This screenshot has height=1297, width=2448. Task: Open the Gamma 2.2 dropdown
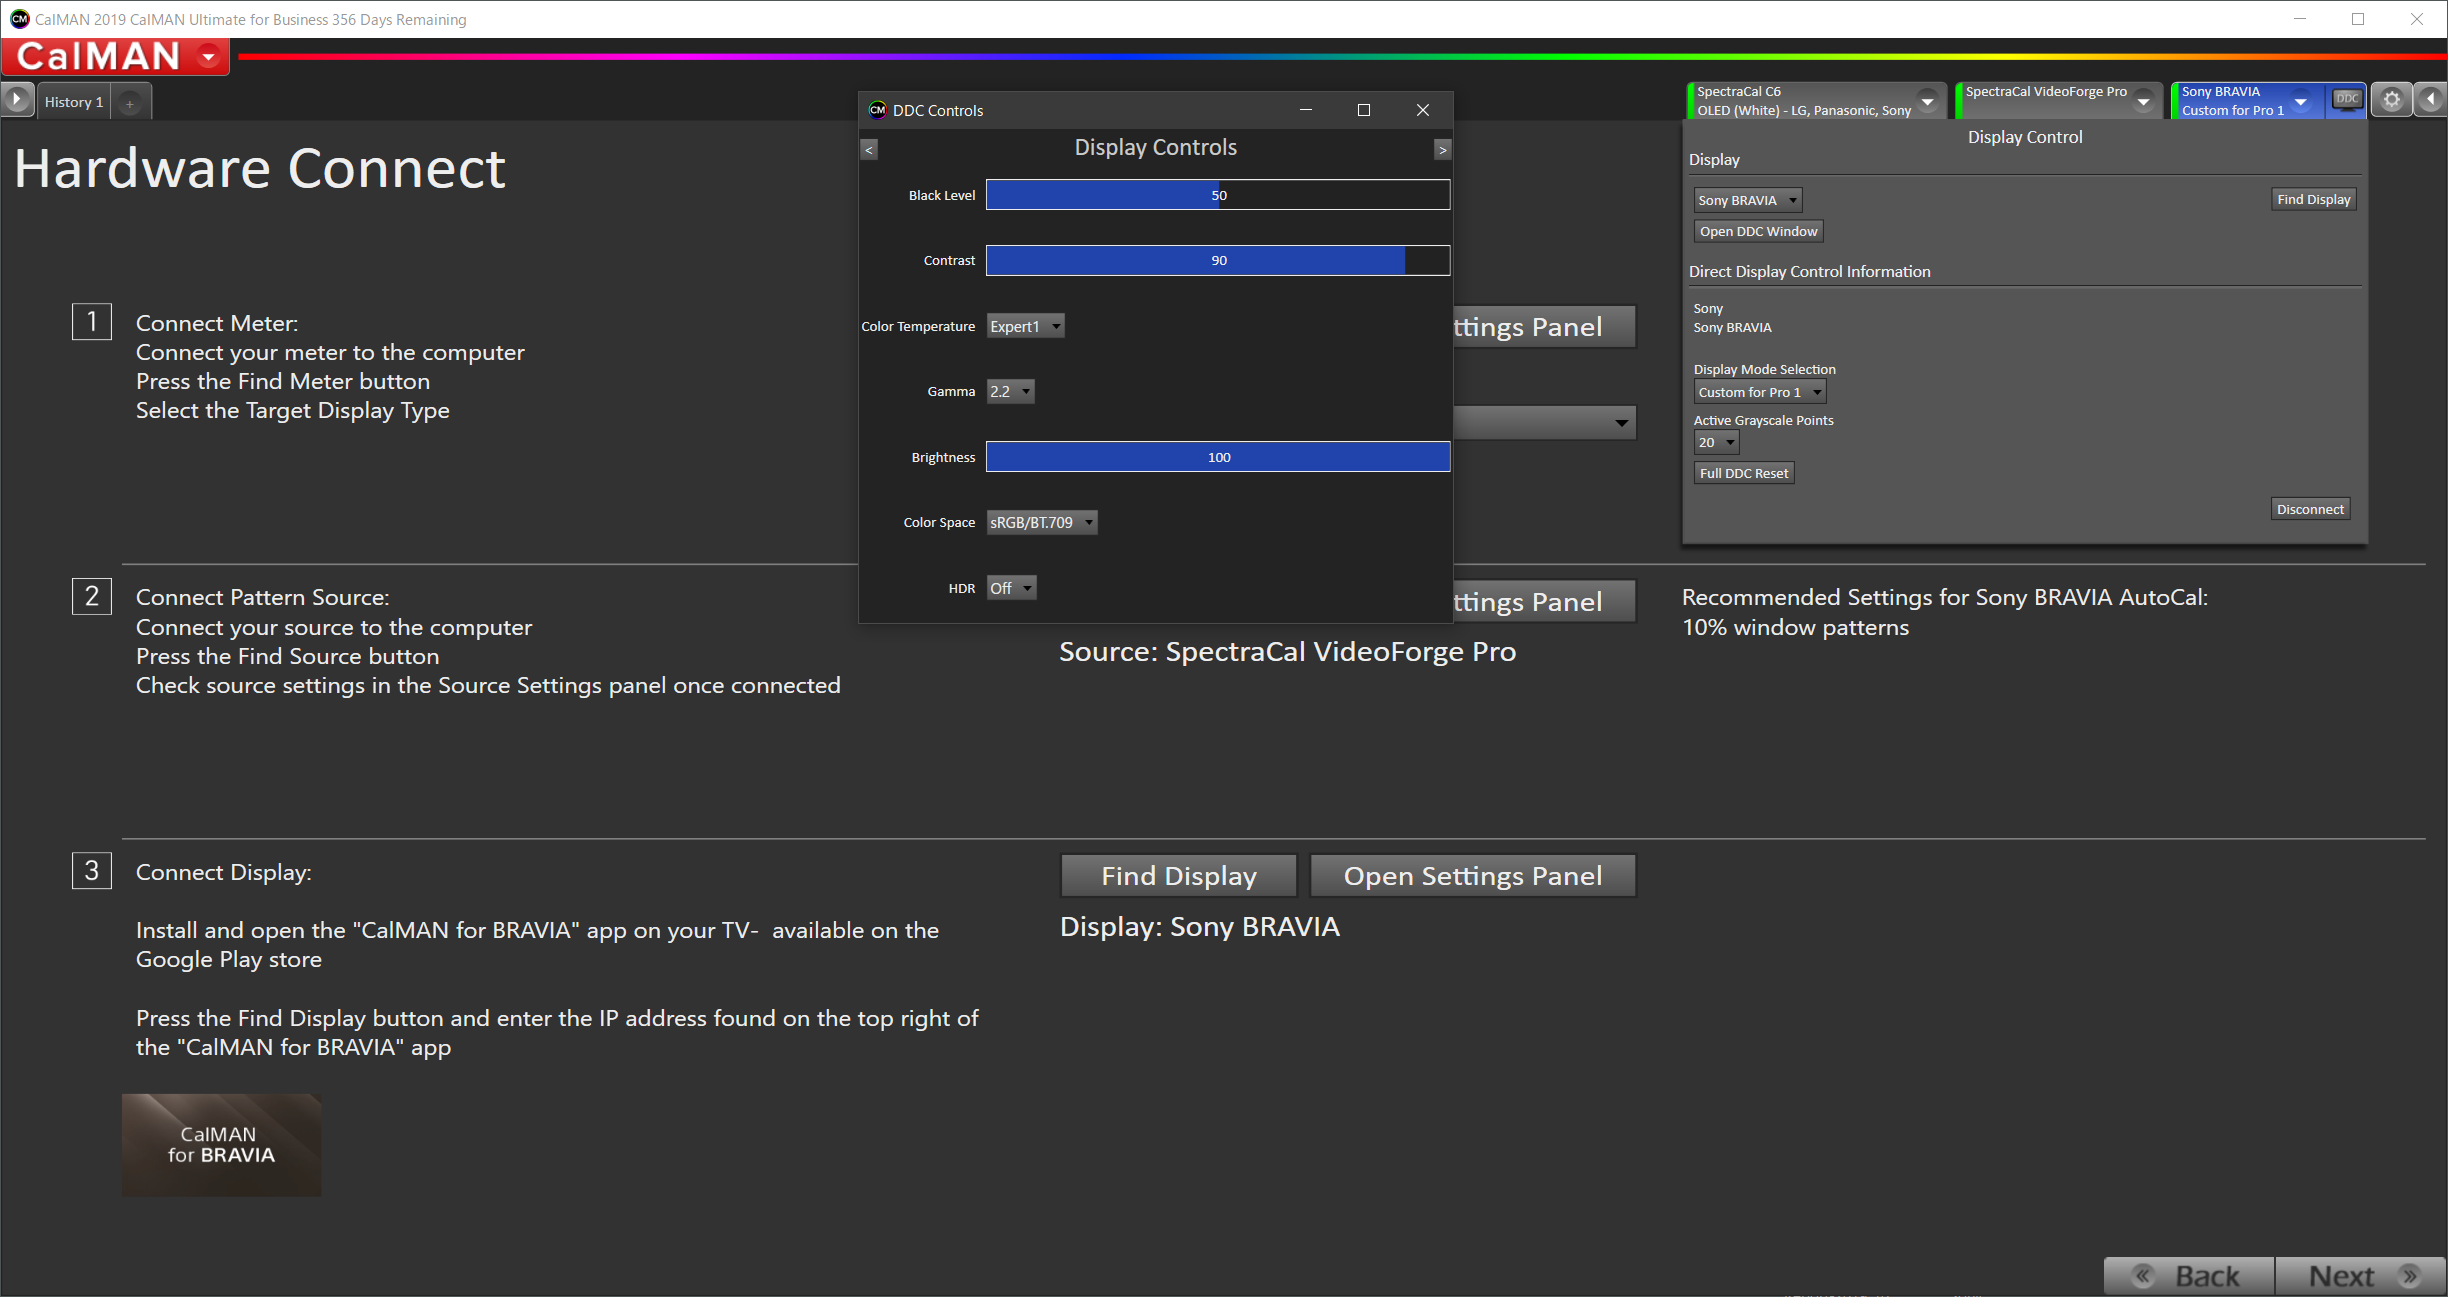pos(1010,391)
